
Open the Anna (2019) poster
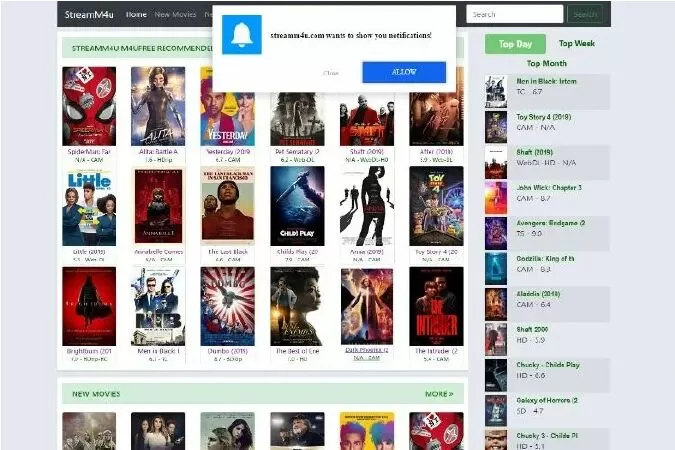point(367,206)
